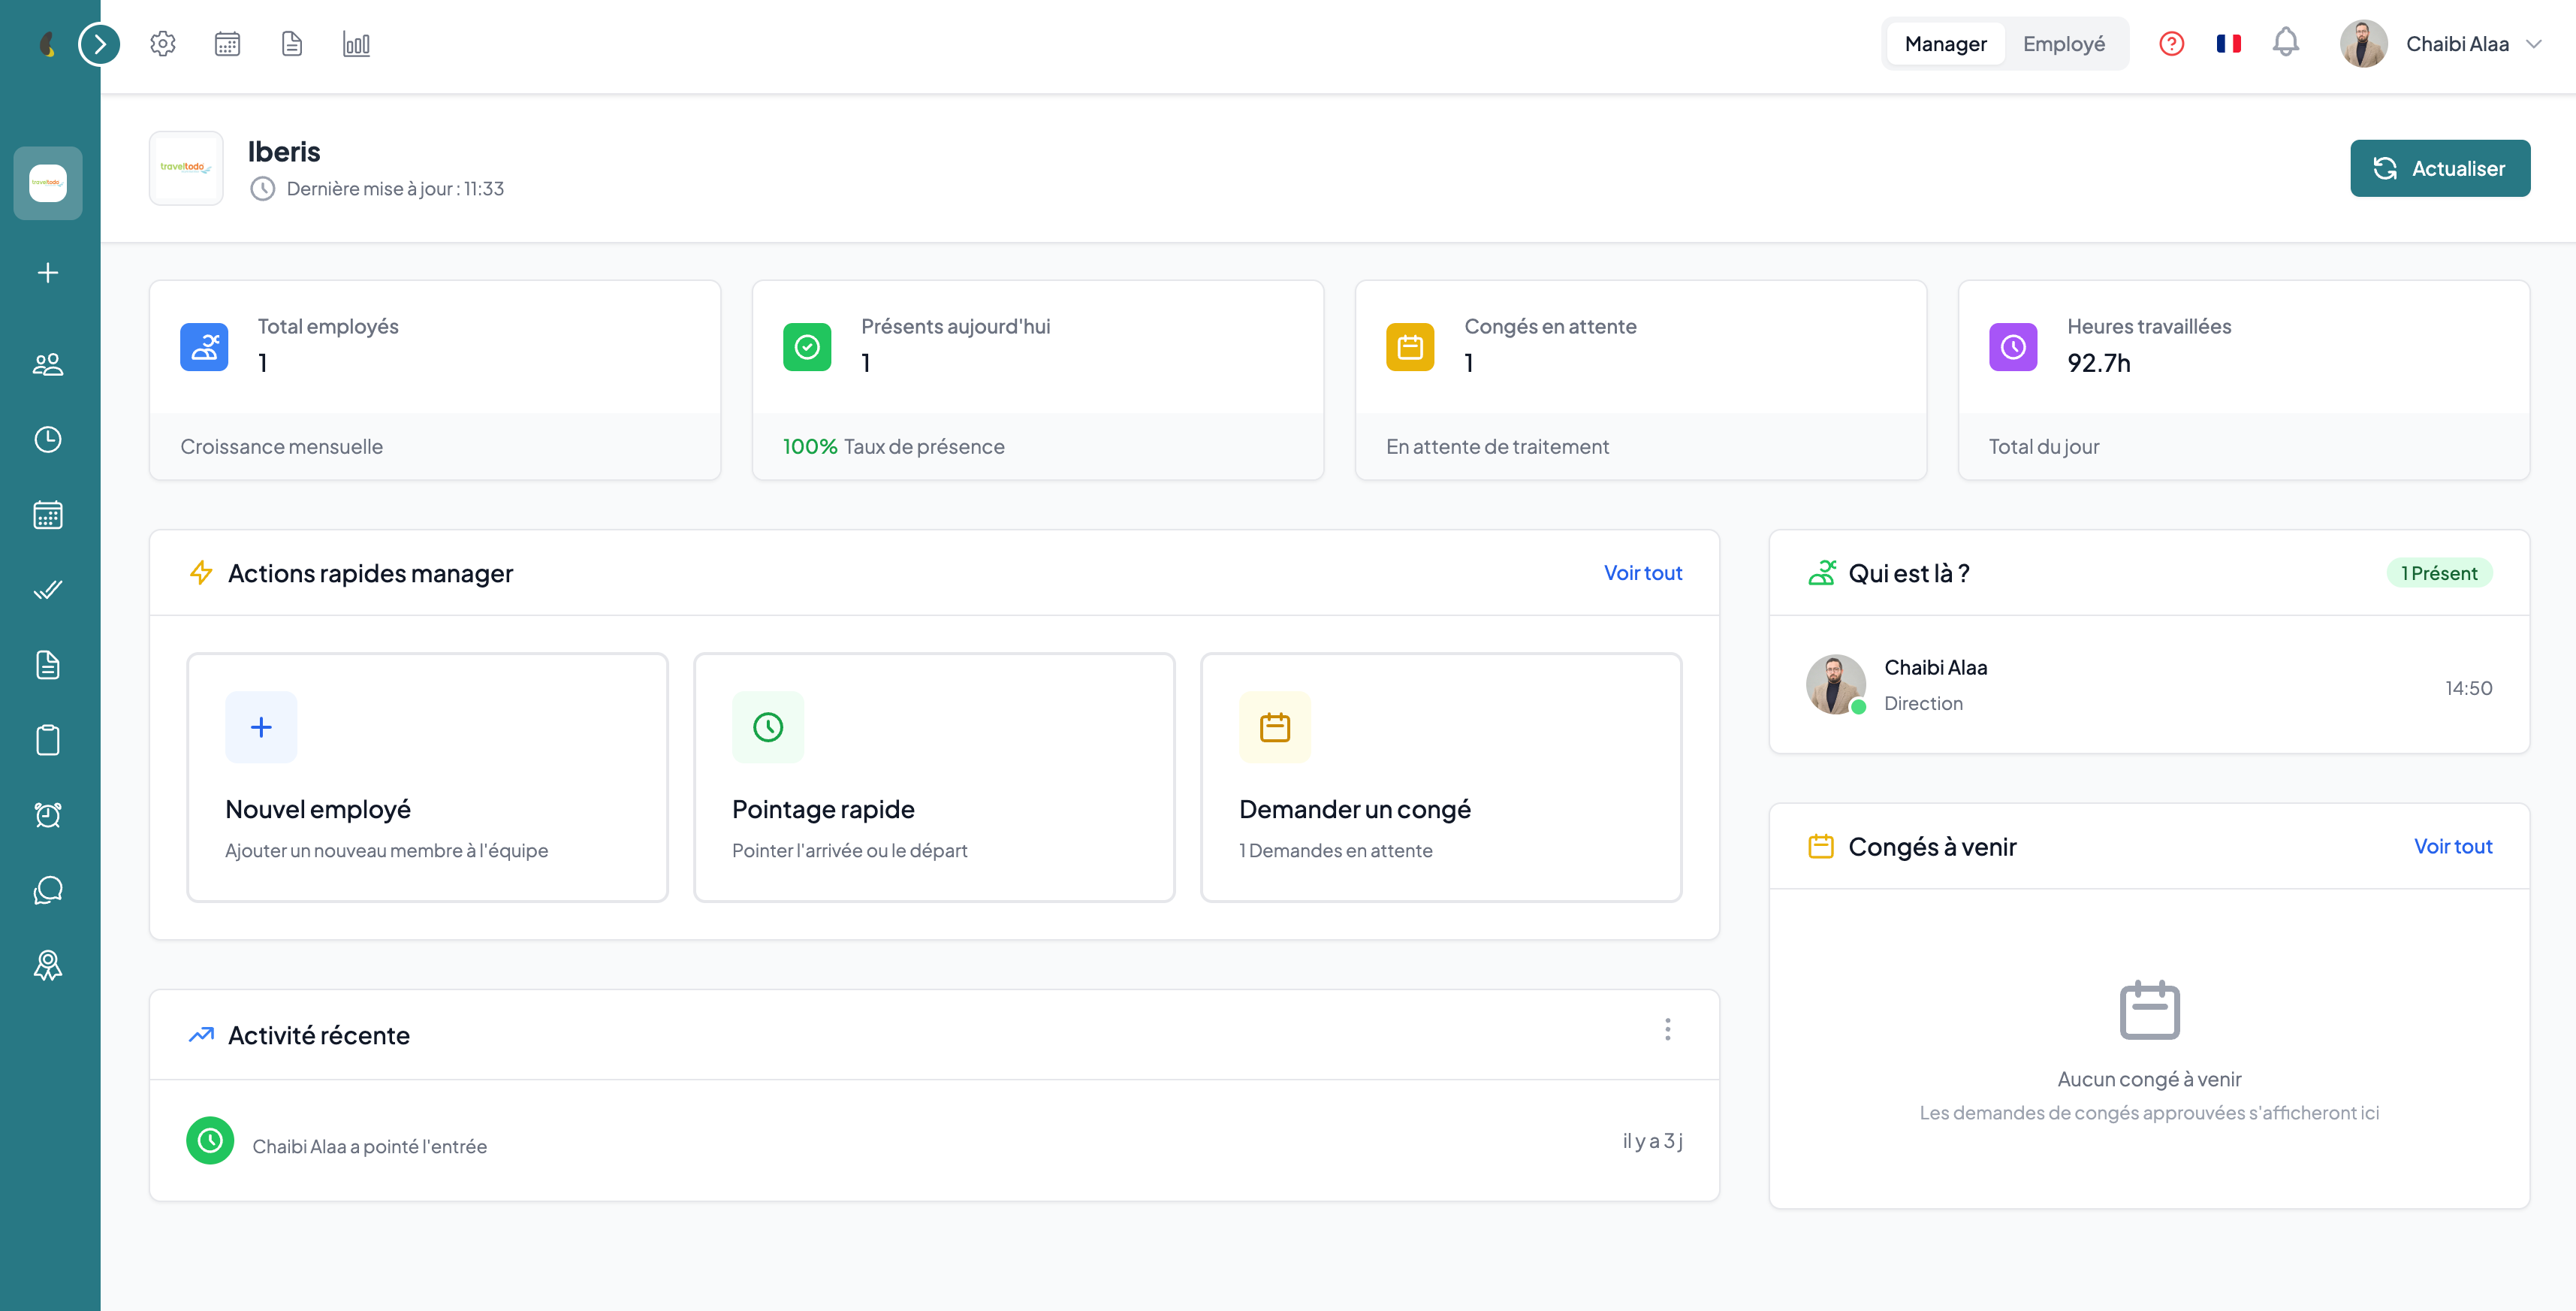2576x1311 pixels.
Task: Switch to Manager view
Action: (1945, 44)
